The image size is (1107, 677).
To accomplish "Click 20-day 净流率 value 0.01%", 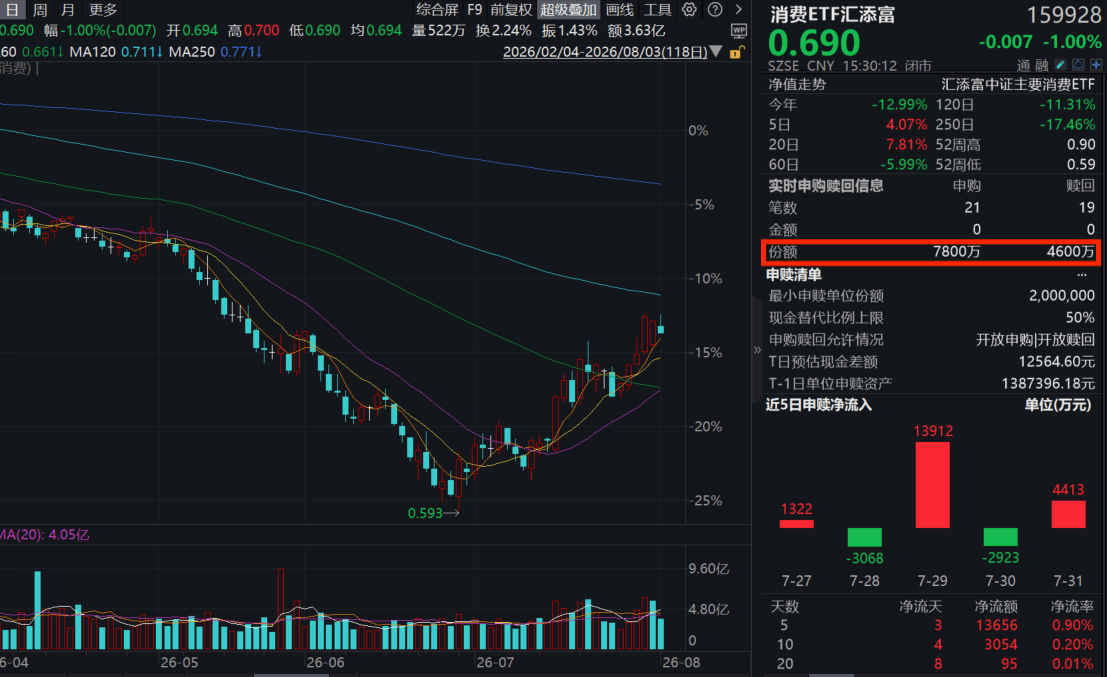I will (1072, 664).
